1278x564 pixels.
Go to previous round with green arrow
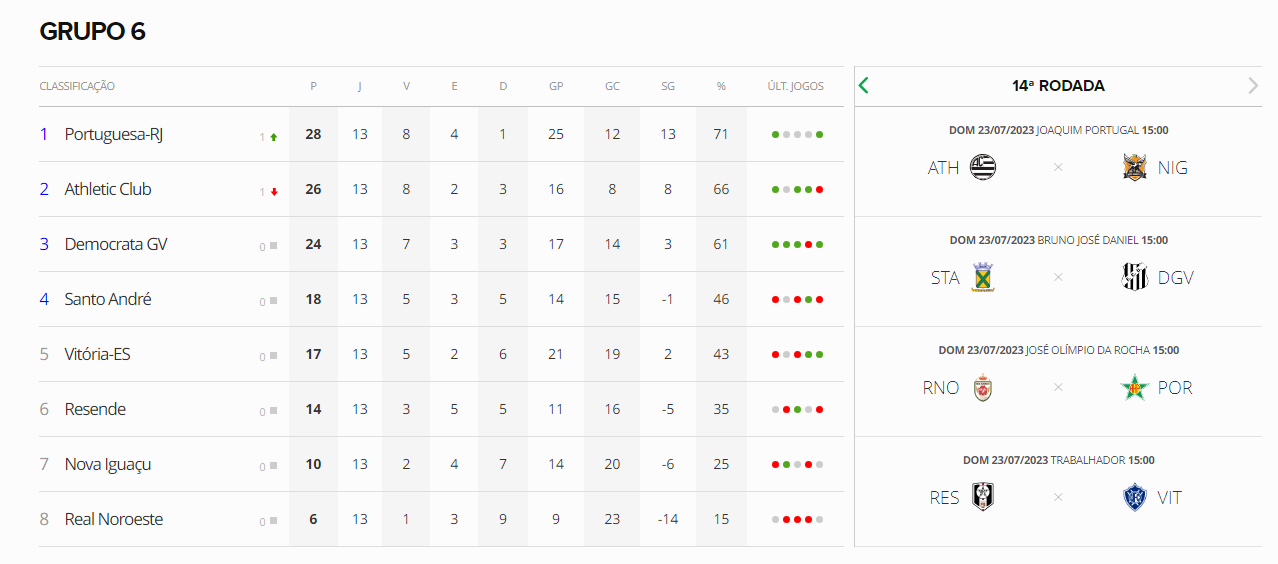pos(864,86)
